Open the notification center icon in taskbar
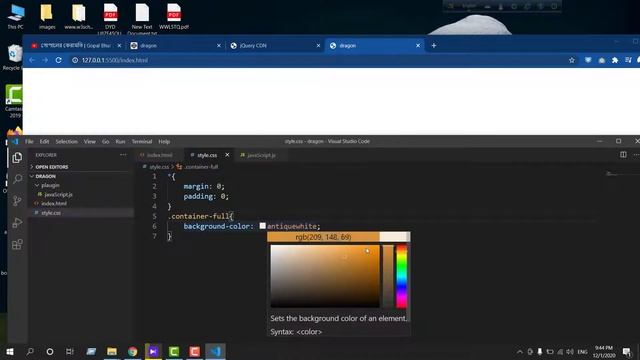The width and height of the screenshot is (640, 360). [x=627, y=351]
